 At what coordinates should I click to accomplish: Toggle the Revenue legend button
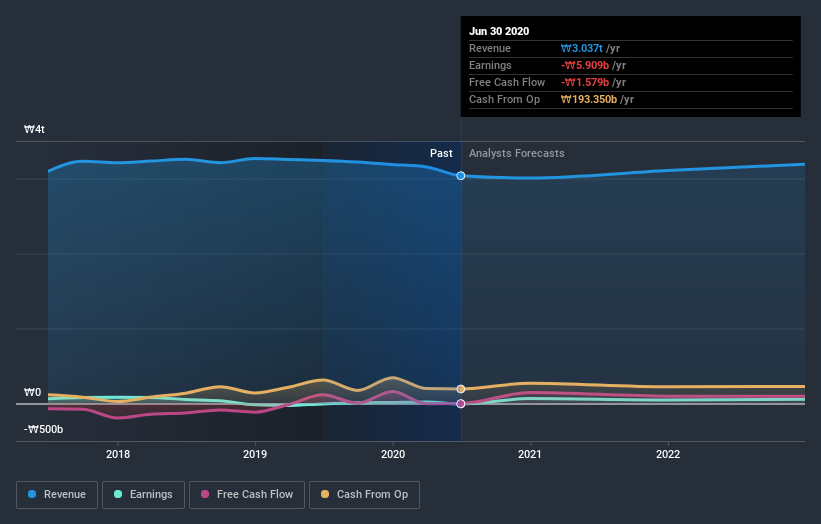click(57, 494)
